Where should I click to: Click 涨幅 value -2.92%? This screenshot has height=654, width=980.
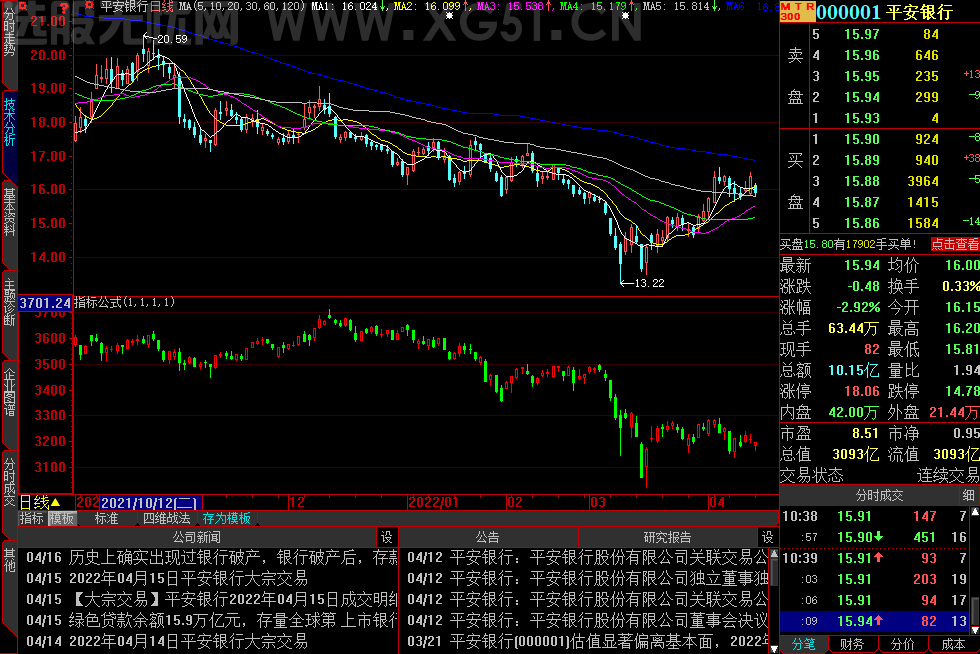pos(858,308)
